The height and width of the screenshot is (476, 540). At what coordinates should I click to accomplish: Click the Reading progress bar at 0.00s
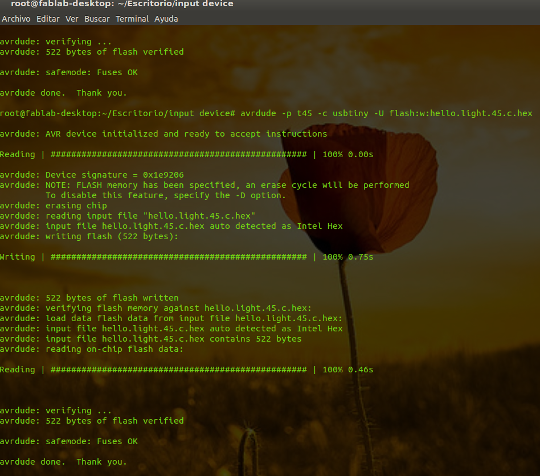point(187,154)
